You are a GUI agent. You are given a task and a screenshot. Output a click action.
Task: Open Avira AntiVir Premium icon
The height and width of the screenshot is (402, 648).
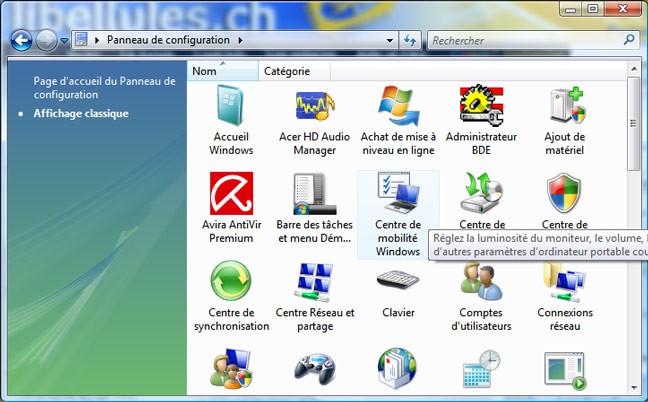pos(231,193)
